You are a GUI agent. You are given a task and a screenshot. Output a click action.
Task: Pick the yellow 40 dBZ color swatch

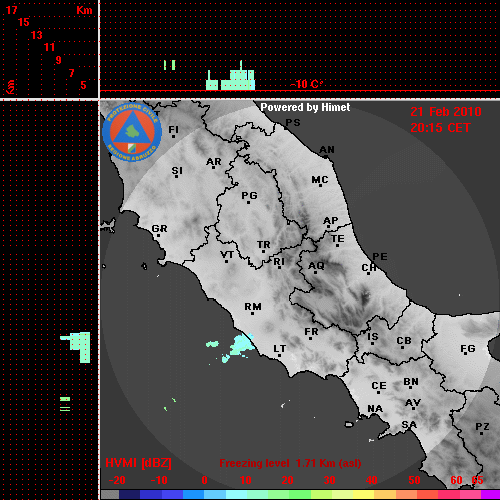click(363, 494)
